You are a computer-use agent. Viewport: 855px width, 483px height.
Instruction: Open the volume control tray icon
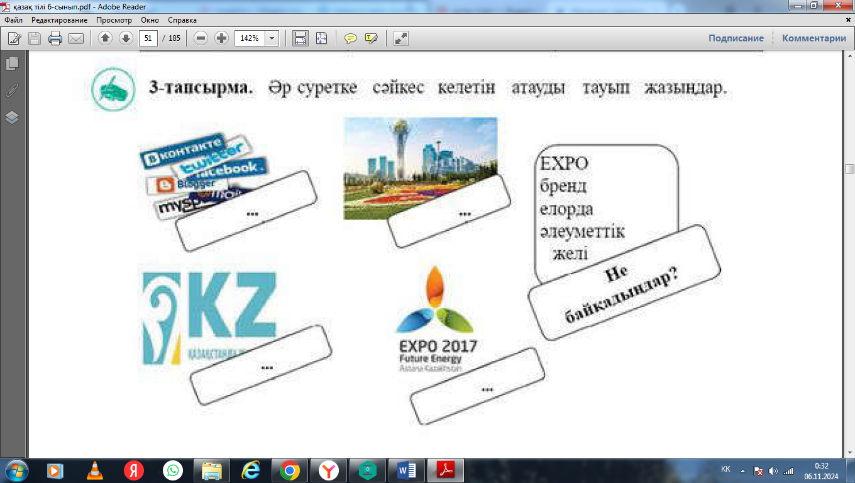pos(773,471)
